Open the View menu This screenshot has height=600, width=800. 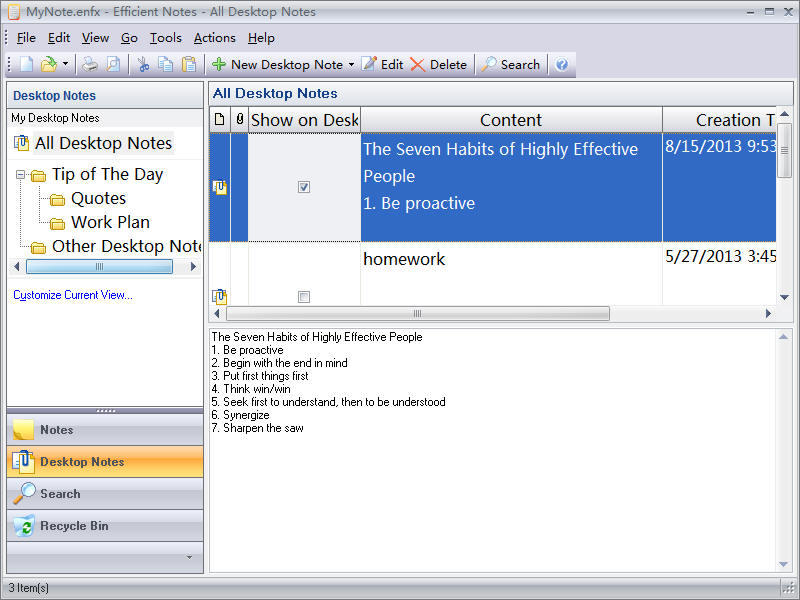click(x=95, y=38)
